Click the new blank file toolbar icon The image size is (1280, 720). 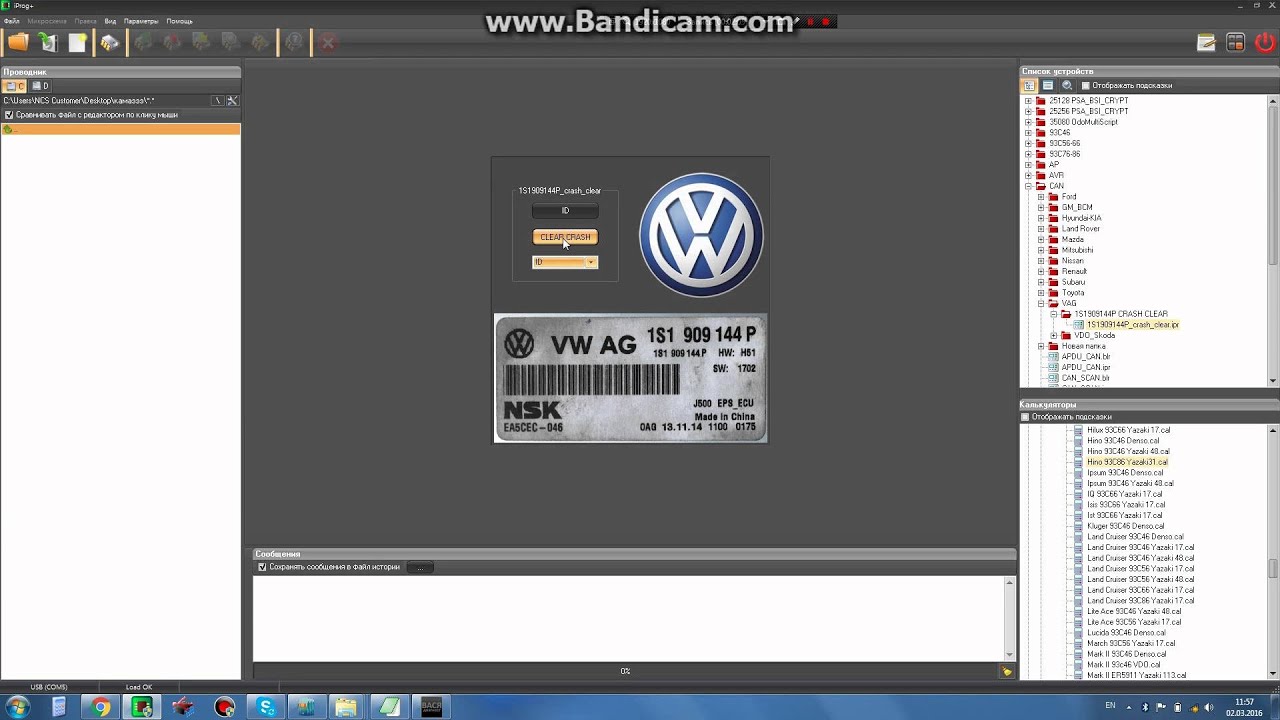coord(77,42)
